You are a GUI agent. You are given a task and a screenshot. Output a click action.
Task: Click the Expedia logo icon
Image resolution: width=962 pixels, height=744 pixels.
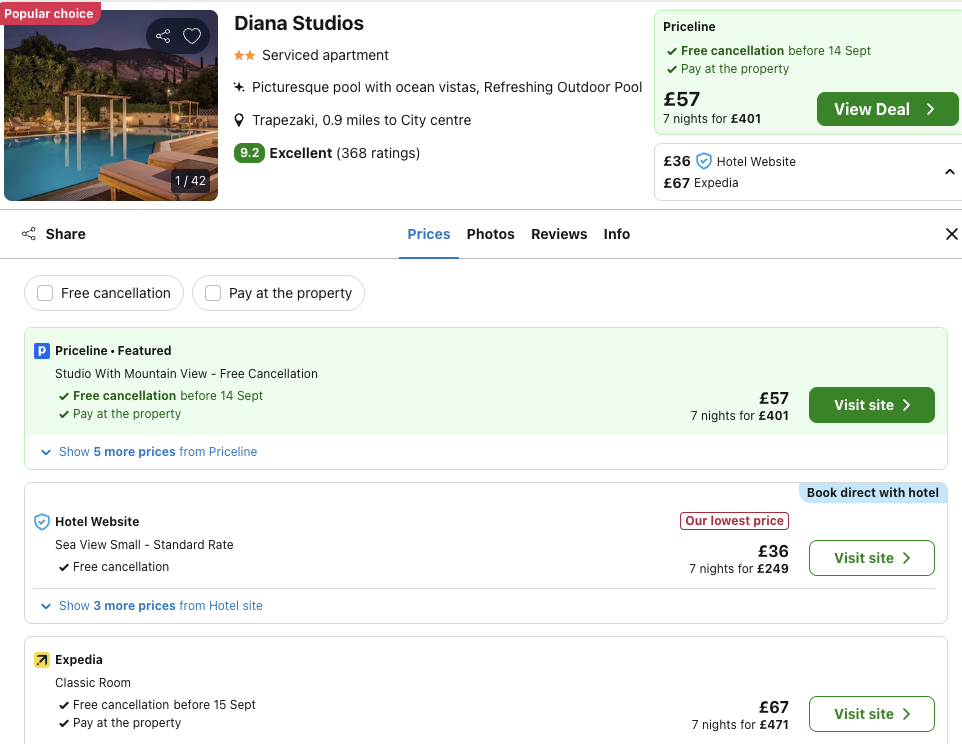pos(41,660)
